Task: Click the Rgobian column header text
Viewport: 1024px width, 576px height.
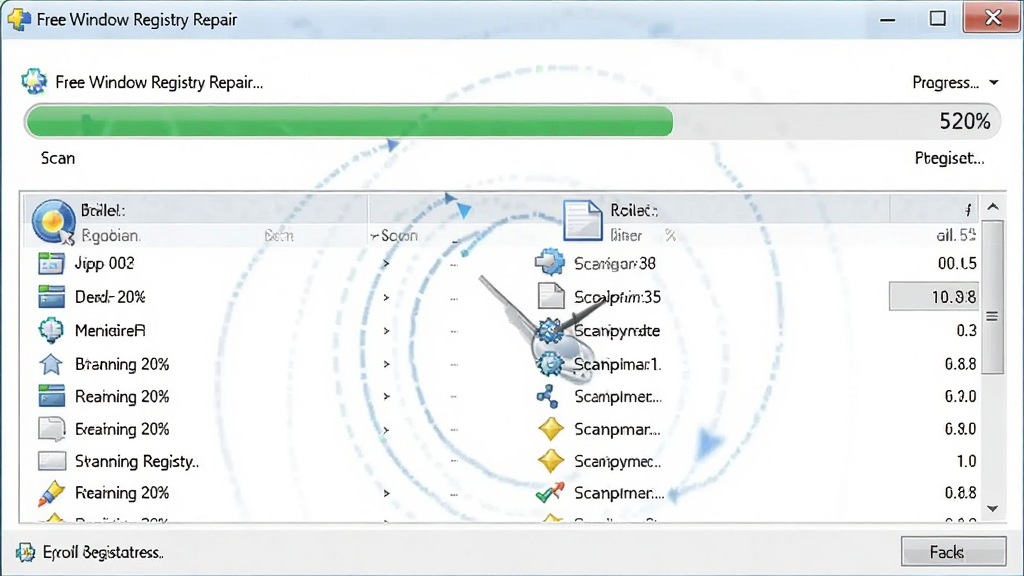Action: 110,236
